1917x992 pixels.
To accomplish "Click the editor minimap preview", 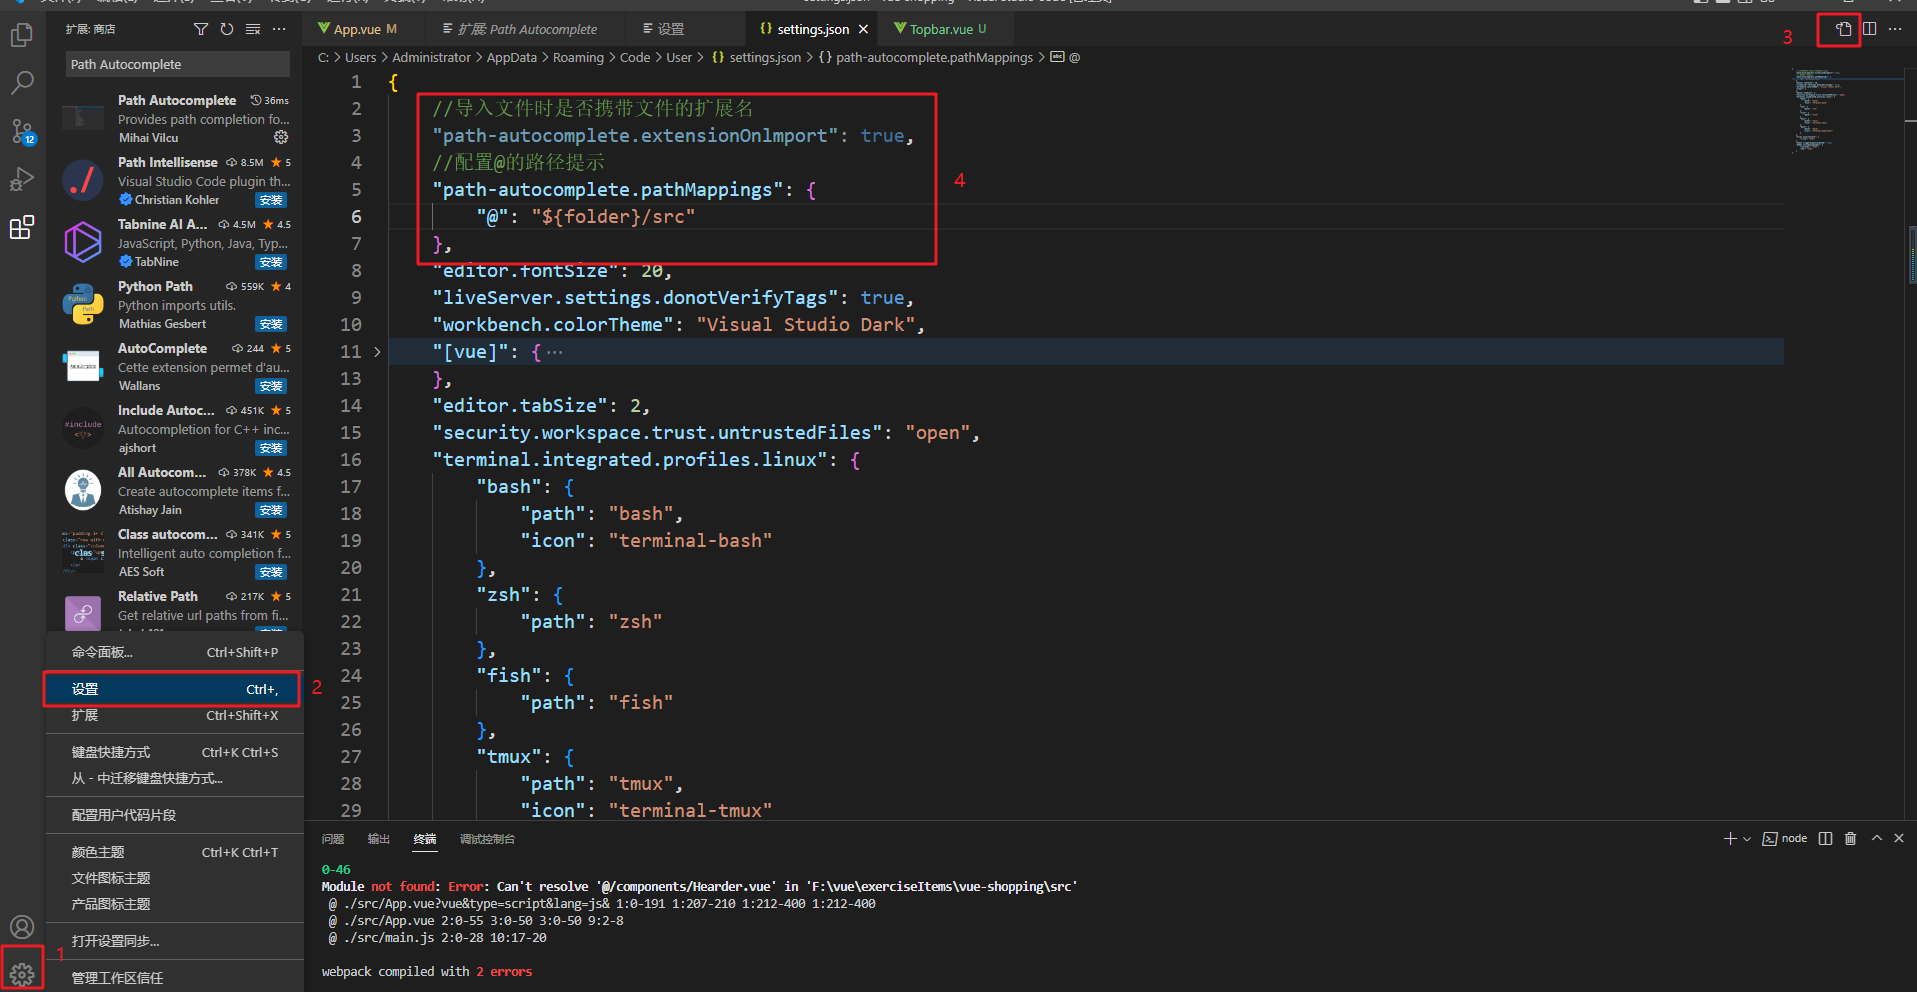I will [1845, 110].
